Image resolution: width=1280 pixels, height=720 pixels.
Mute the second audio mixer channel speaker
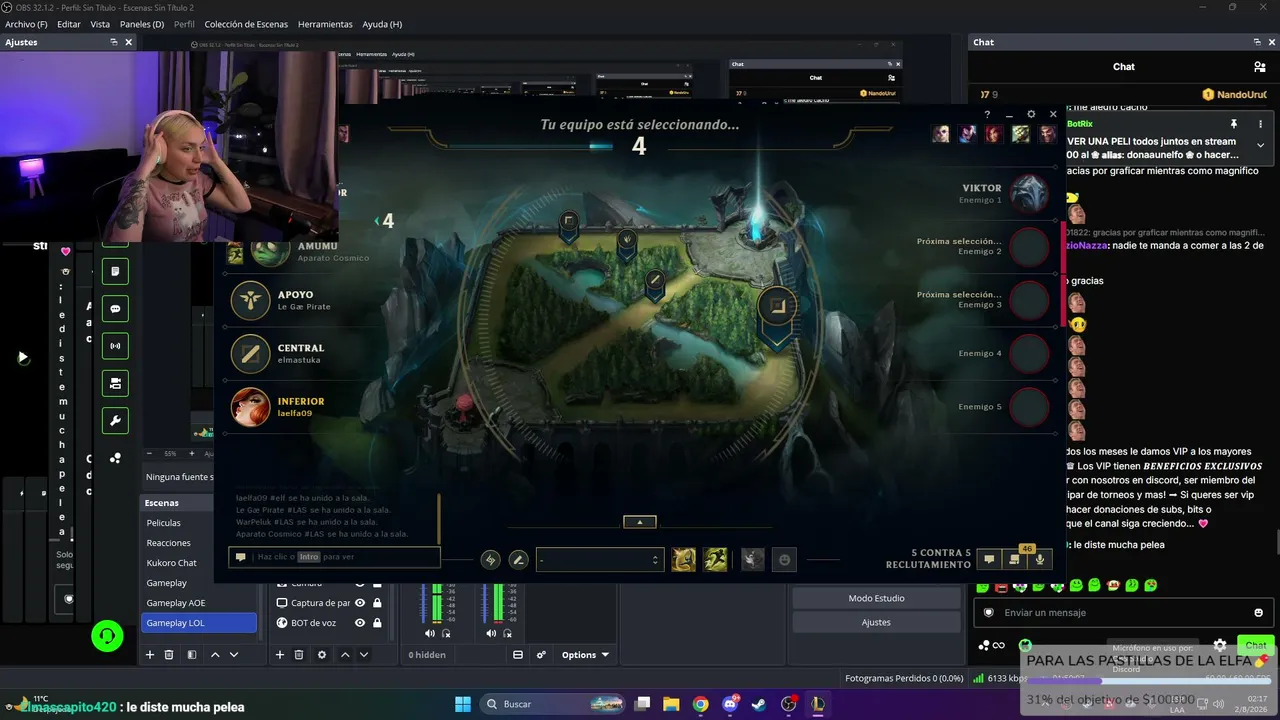(x=491, y=633)
